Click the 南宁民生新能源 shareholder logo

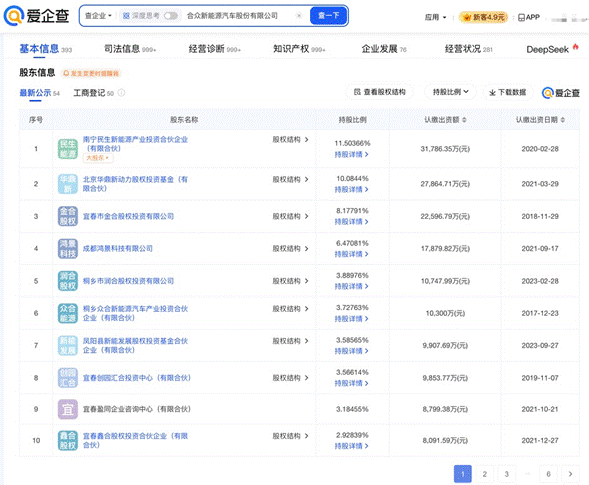[68, 149]
